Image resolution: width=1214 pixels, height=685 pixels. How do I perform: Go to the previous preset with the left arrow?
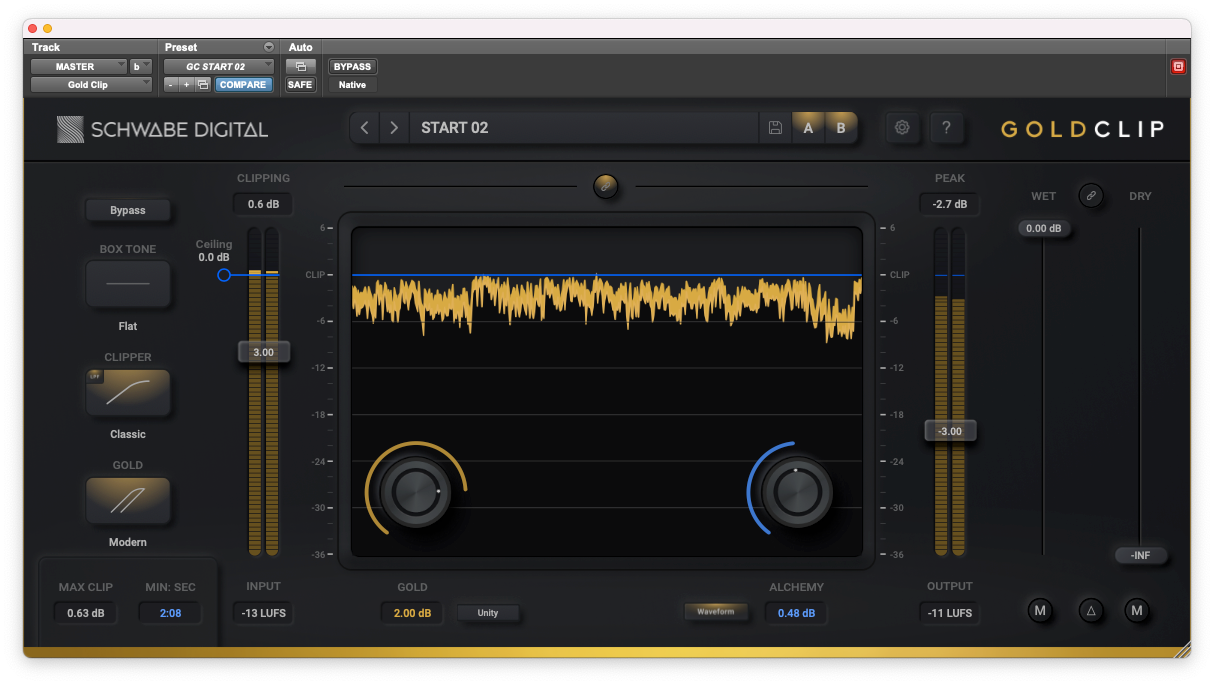[365, 128]
